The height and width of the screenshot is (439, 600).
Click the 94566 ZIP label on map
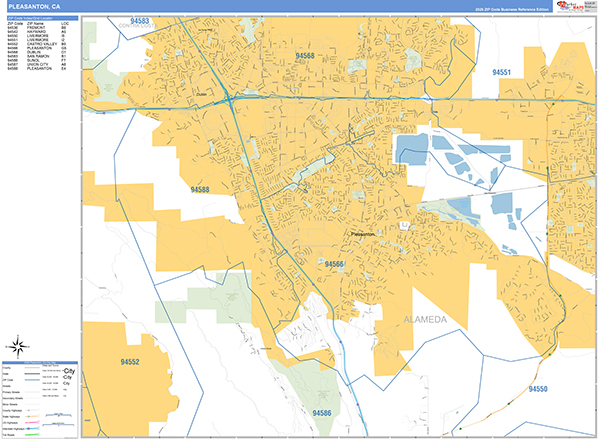(334, 264)
